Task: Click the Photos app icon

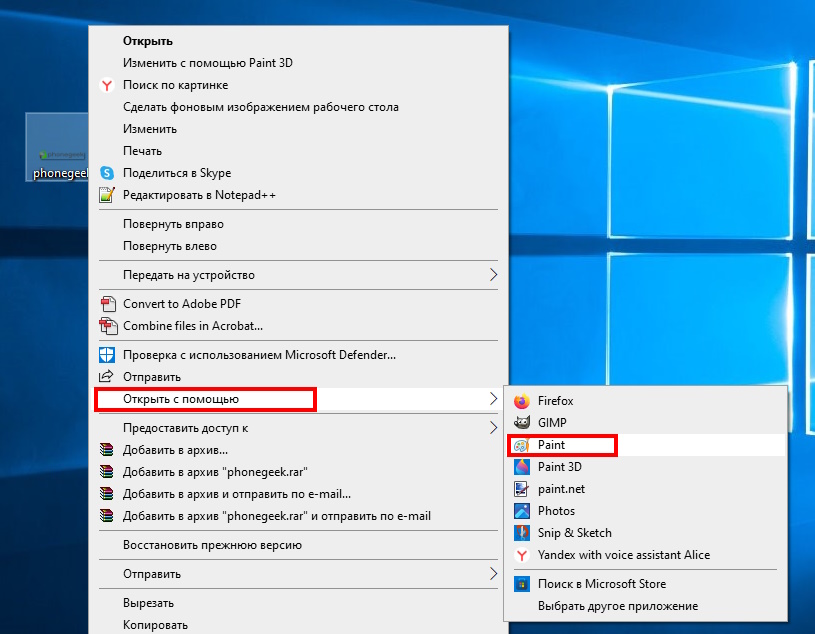Action: [x=522, y=511]
